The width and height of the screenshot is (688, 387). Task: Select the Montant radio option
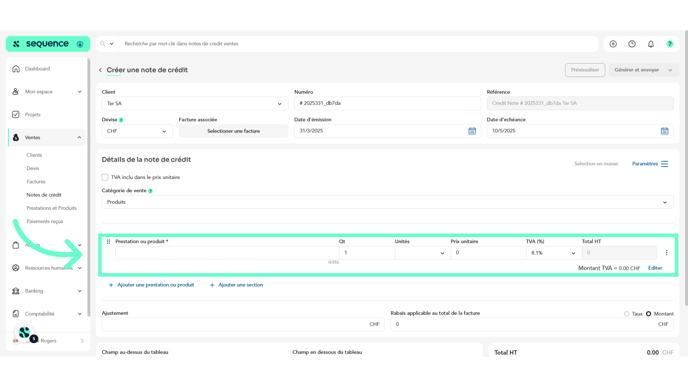point(649,314)
